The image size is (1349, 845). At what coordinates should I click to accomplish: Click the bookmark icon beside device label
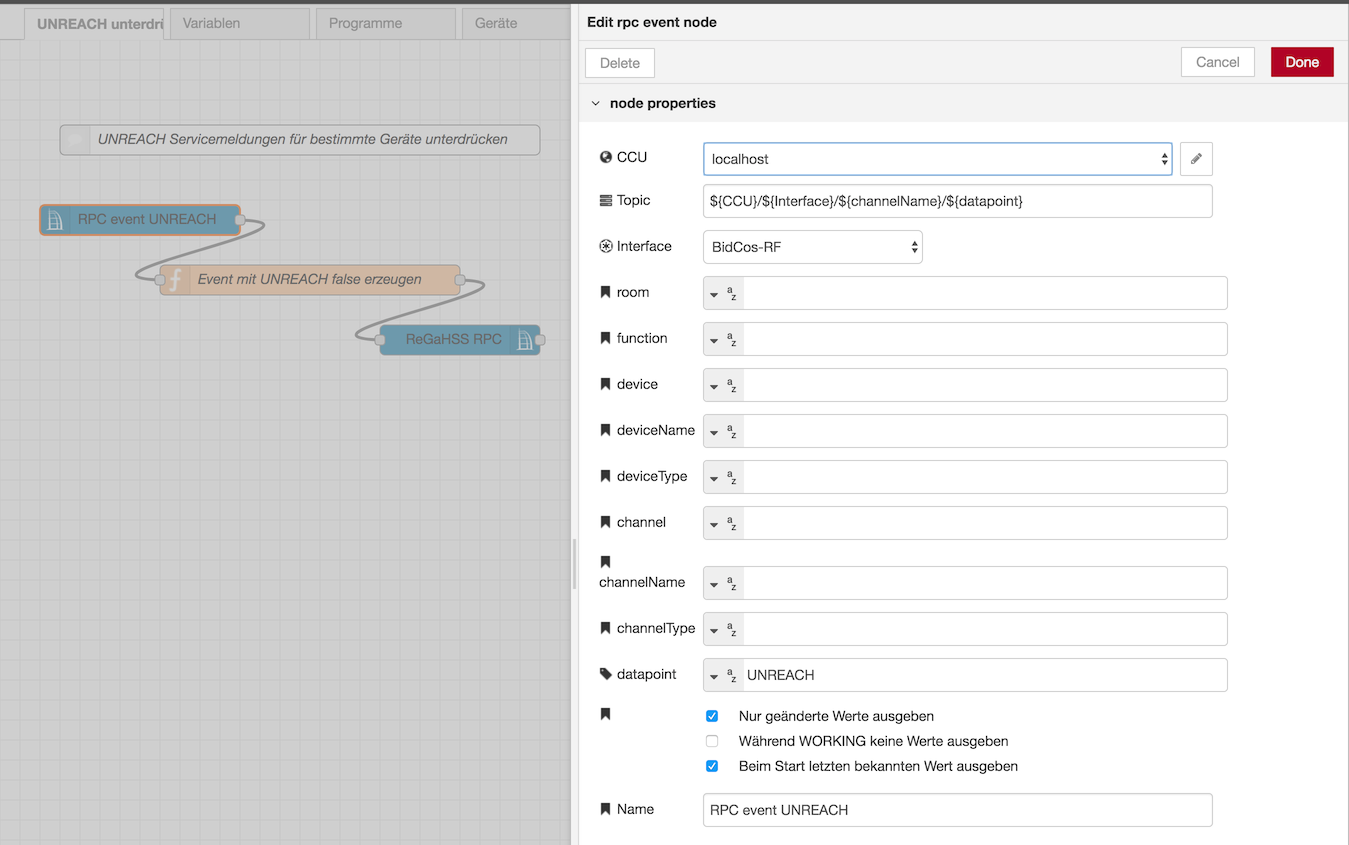(605, 384)
